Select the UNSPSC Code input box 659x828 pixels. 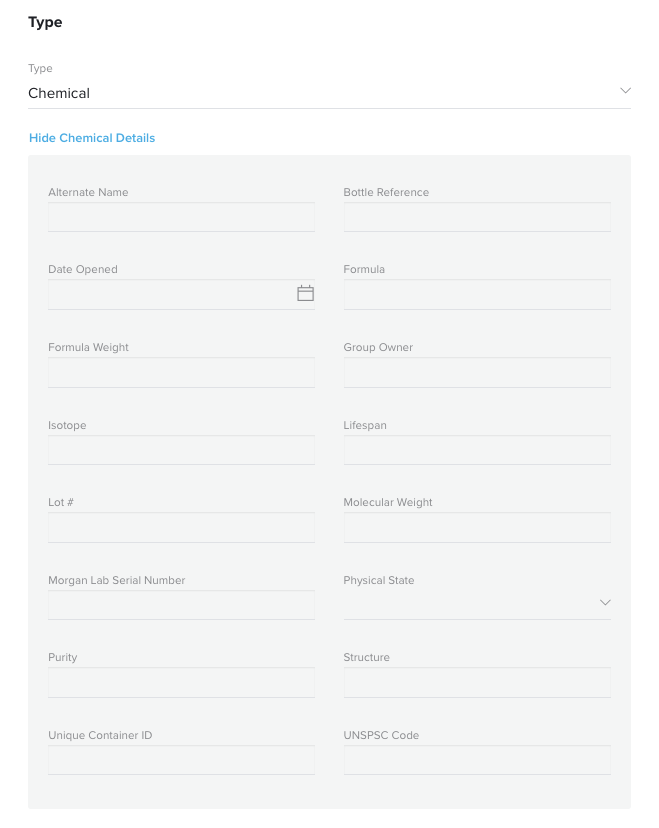point(477,760)
